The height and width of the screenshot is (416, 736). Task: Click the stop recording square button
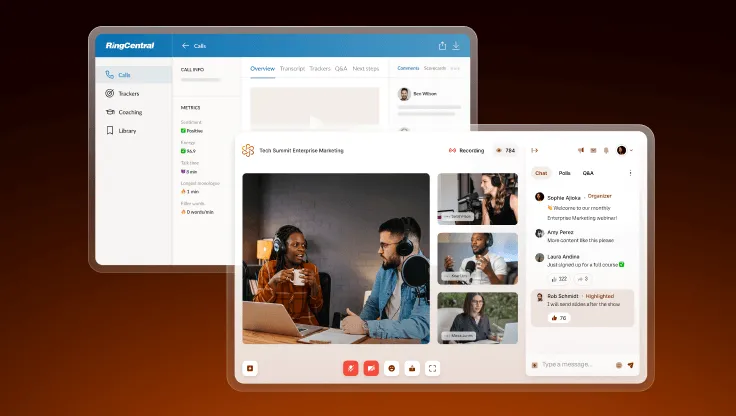250,368
